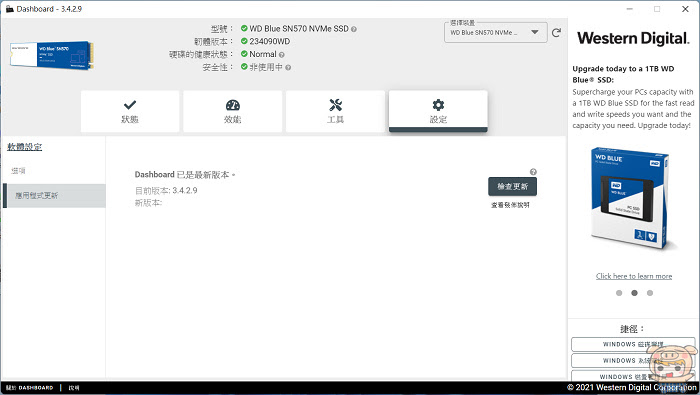Click the help icon above 檢查更新 button
This screenshot has height=395, width=700.
[533, 172]
